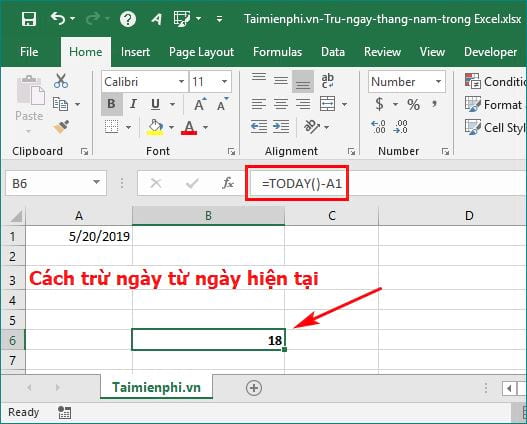Open the Data tab

(x=333, y=52)
